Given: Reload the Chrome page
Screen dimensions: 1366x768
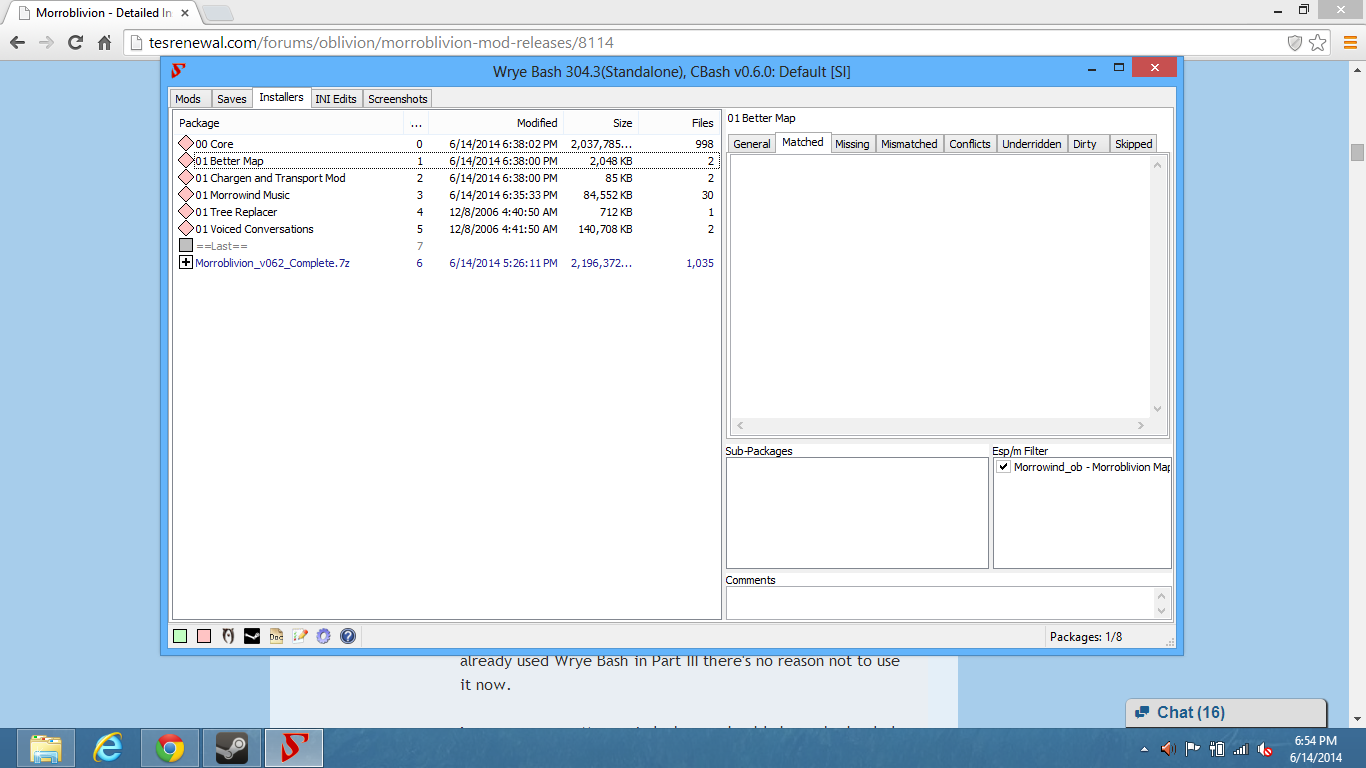Looking at the screenshot, I should (75, 43).
